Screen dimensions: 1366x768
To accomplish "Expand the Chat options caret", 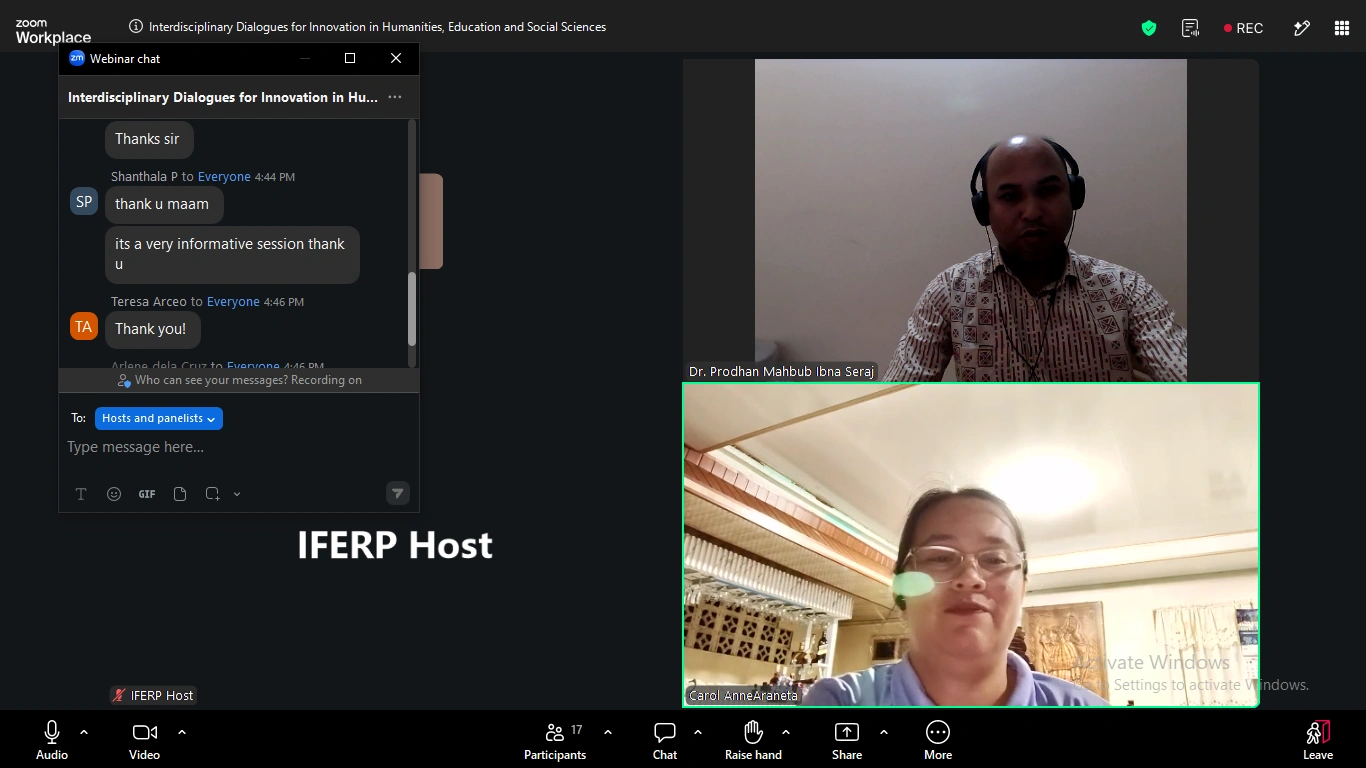I will [x=698, y=732].
